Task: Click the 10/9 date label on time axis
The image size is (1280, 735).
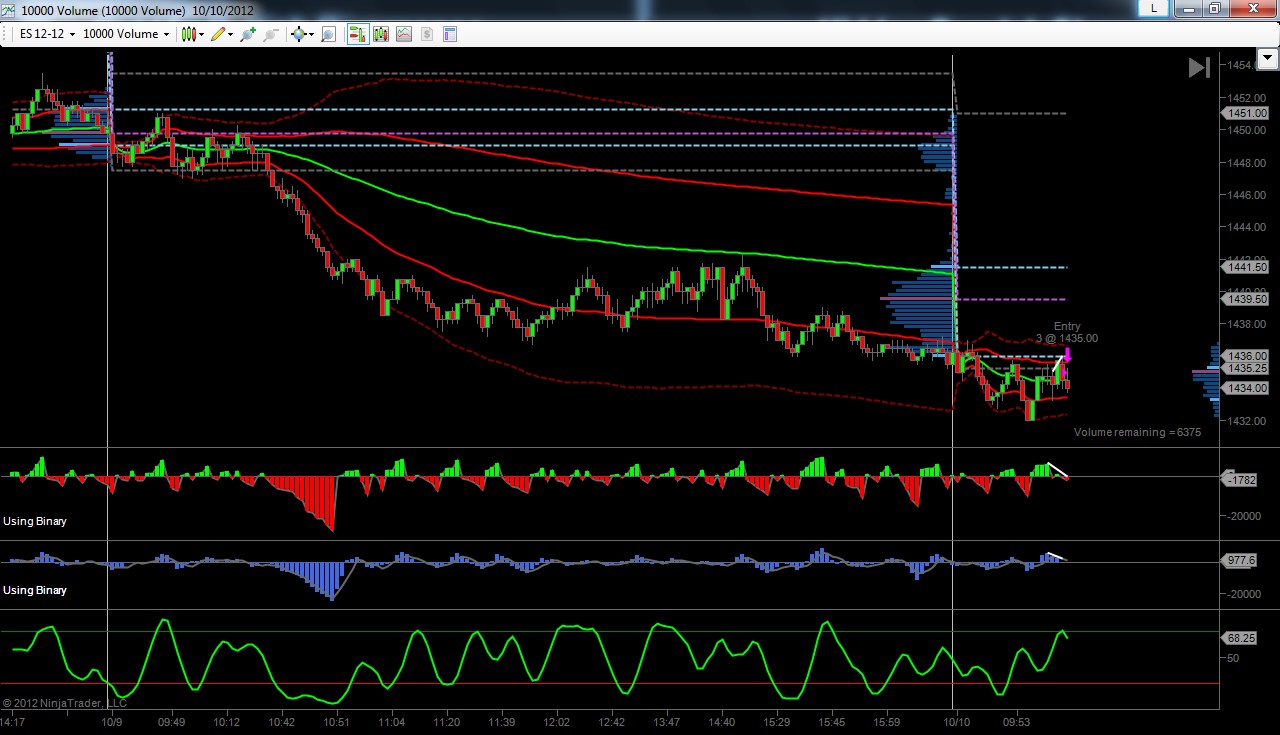Action: pyautogui.click(x=112, y=722)
